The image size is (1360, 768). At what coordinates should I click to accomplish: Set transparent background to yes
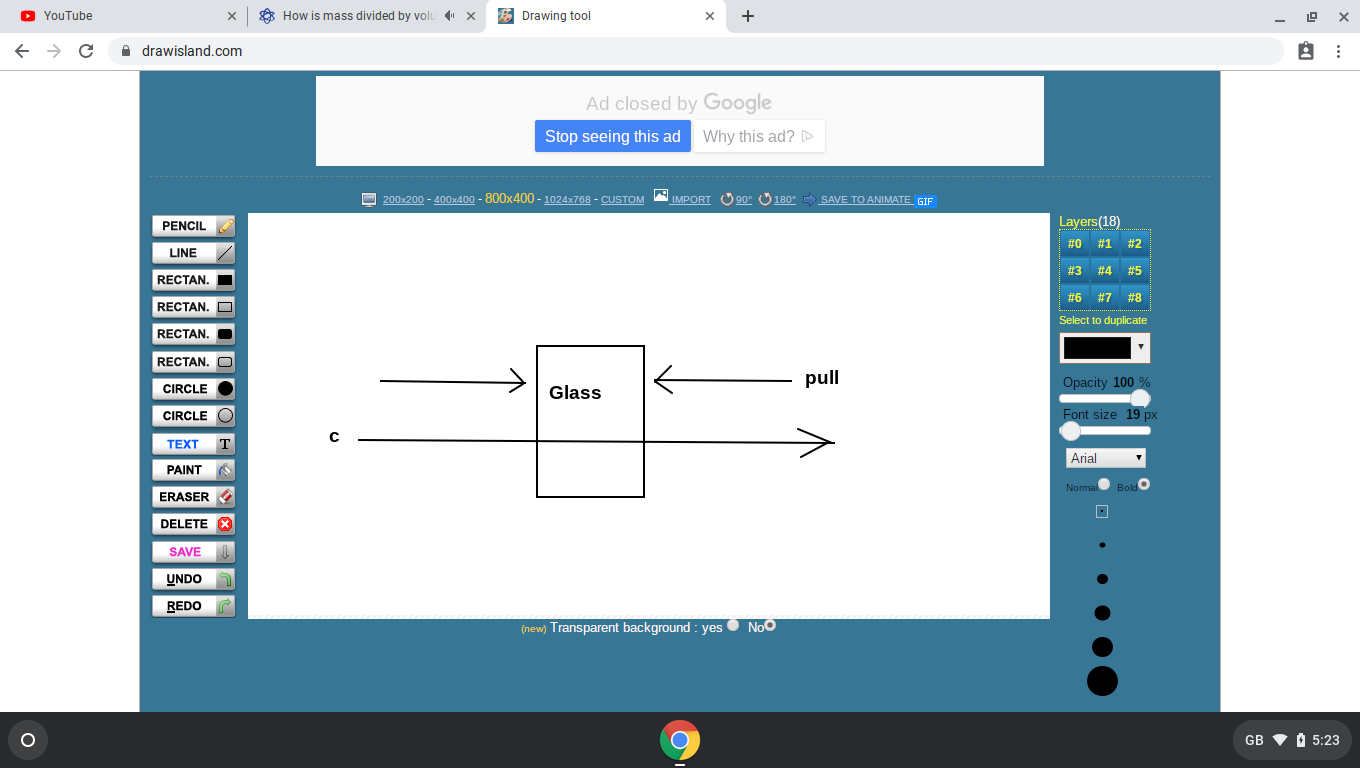(733, 625)
